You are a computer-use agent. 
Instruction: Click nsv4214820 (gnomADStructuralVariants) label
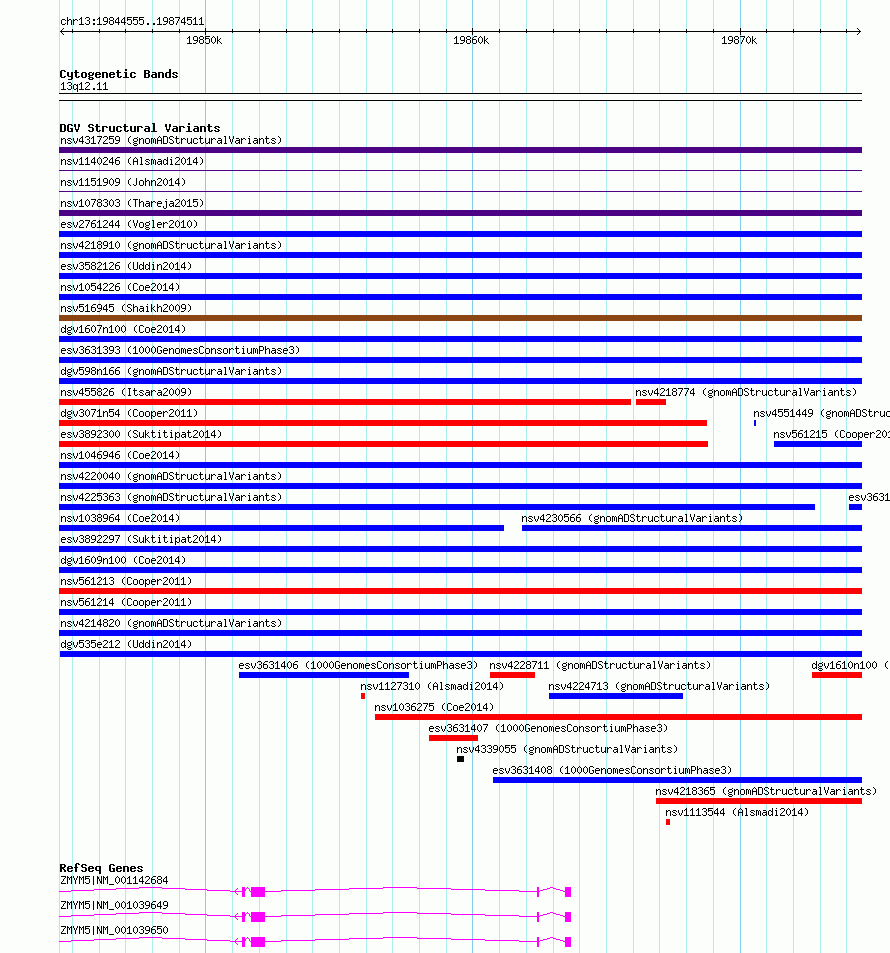click(x=171, y=623)
